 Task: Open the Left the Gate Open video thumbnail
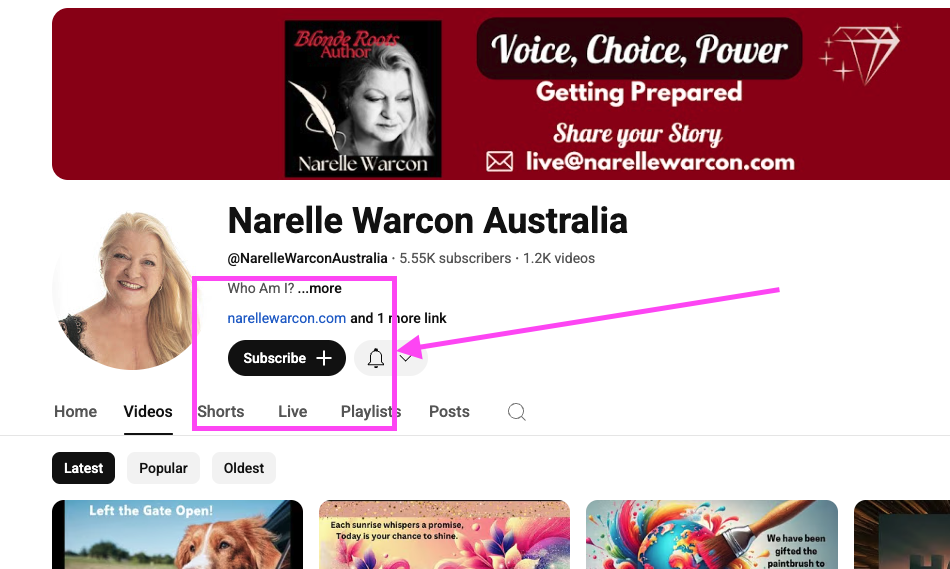pyautogui.click(x=178, y=534)
